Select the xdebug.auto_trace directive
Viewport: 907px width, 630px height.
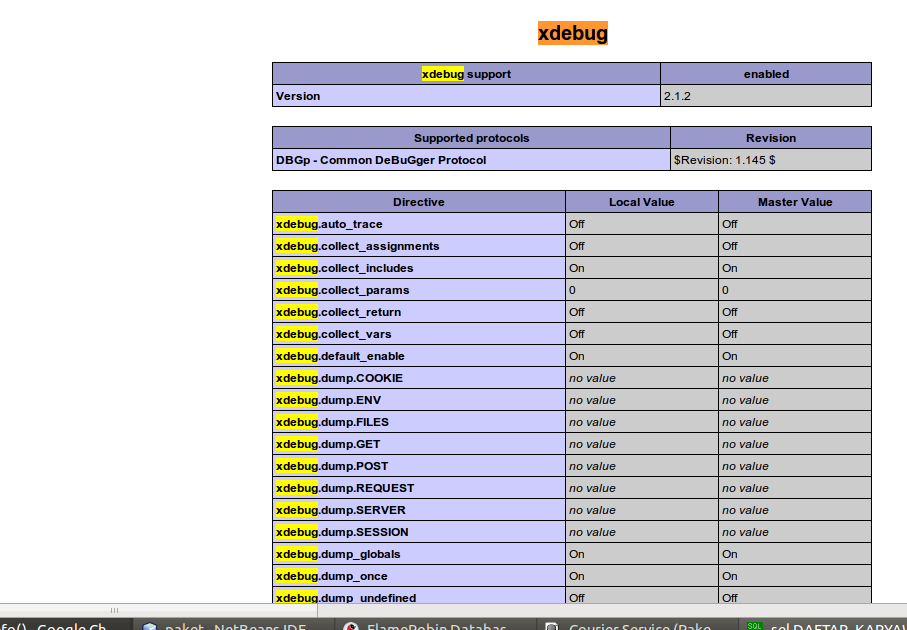point(419,224)
